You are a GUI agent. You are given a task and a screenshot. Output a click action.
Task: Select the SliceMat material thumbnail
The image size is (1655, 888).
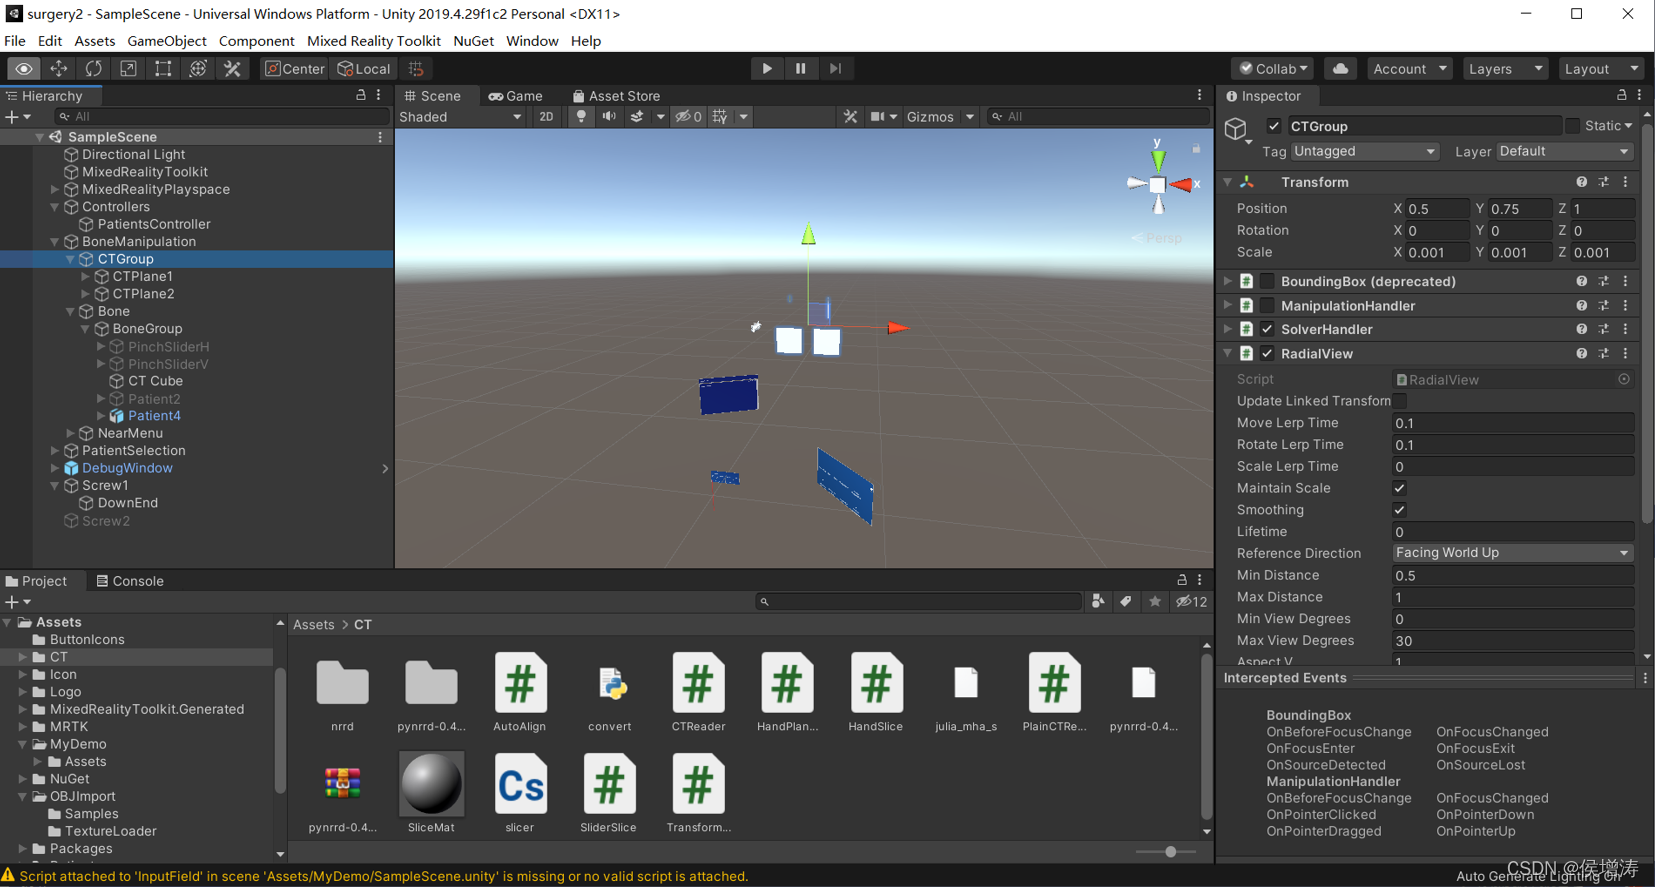(x=431, y=785)
